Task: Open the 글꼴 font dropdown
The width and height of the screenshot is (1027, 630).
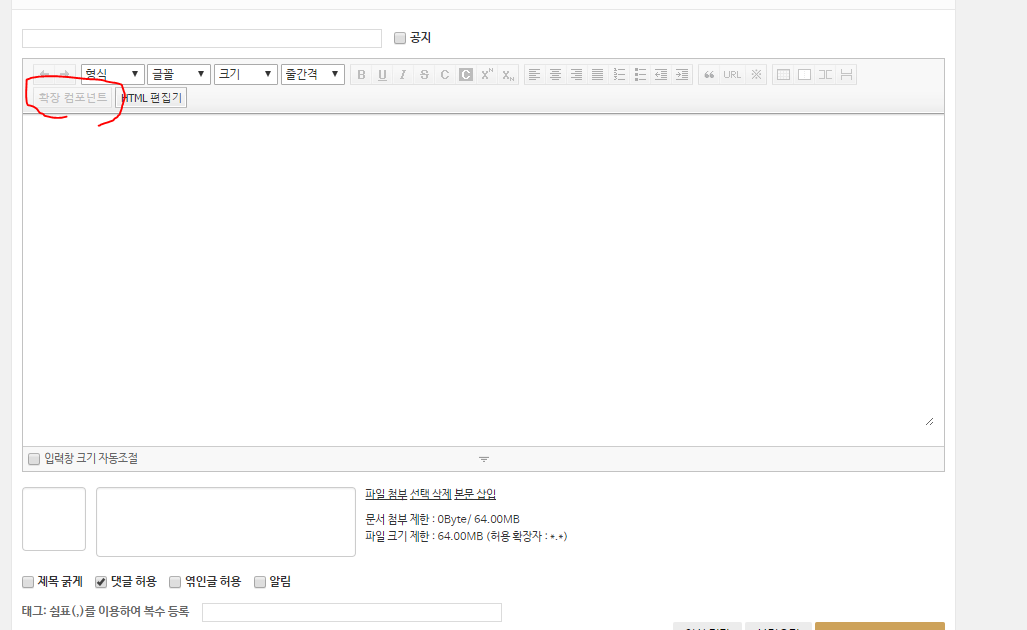Action: (x=178, y=73)
